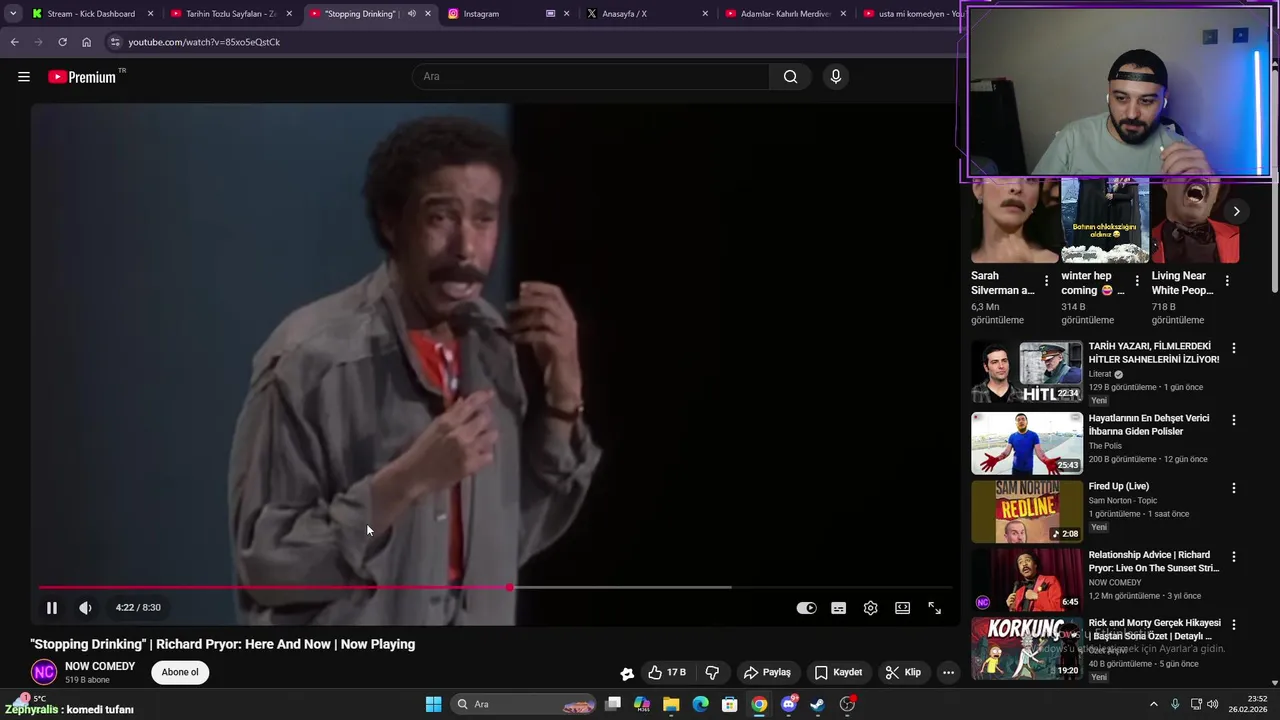The width and height of the screenshot is (1280, 720).
Task: Open the NOW COMEDY channel name link
Action: (x=100, y=666)
